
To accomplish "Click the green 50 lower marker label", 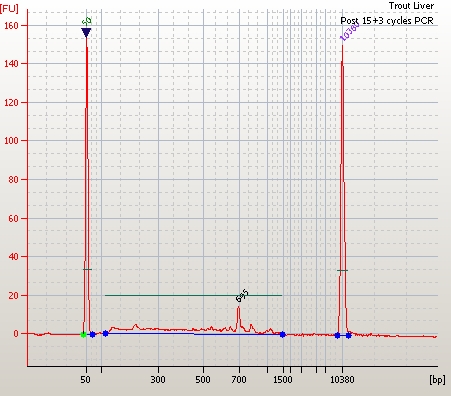I will [x=87, y=22].
